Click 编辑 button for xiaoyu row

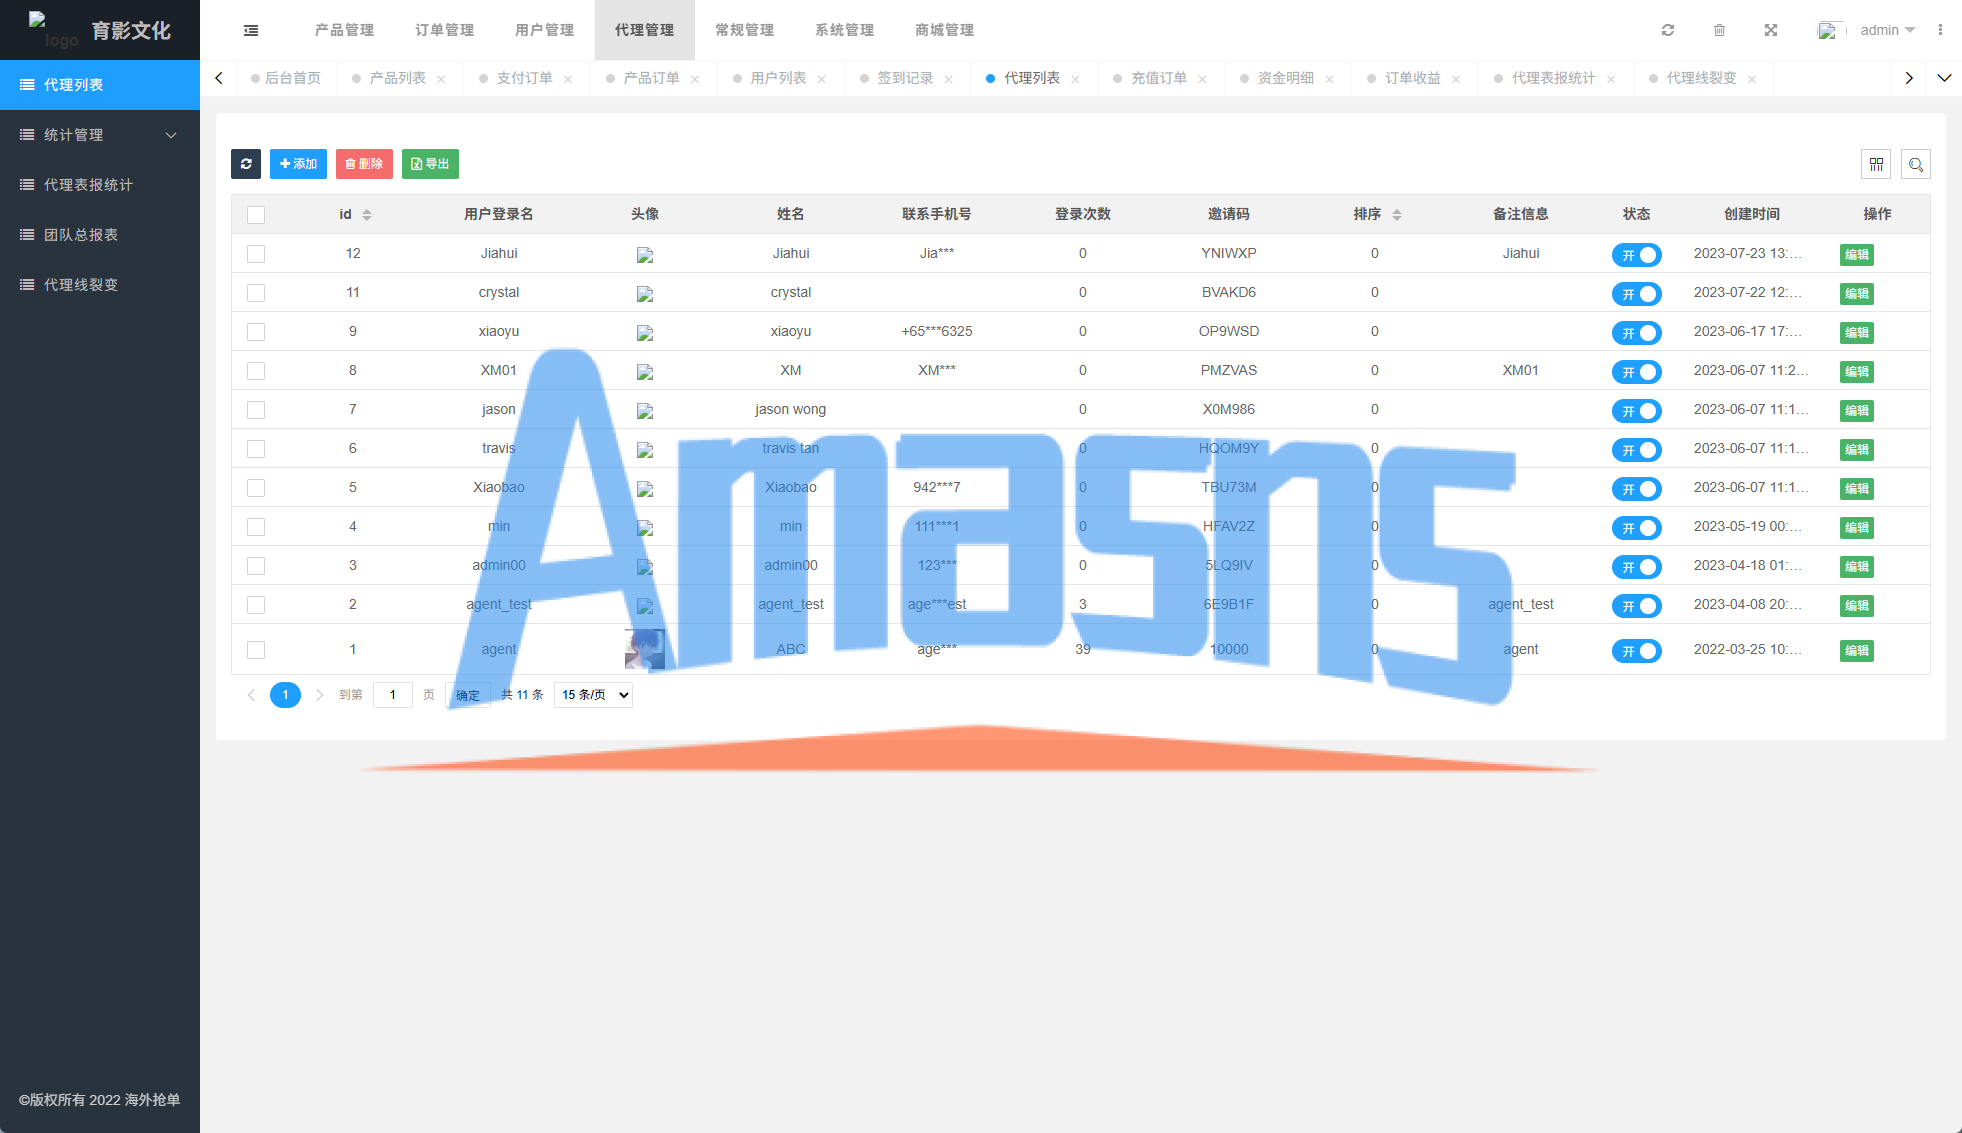pyautogui.click(x=1856, y=333)
